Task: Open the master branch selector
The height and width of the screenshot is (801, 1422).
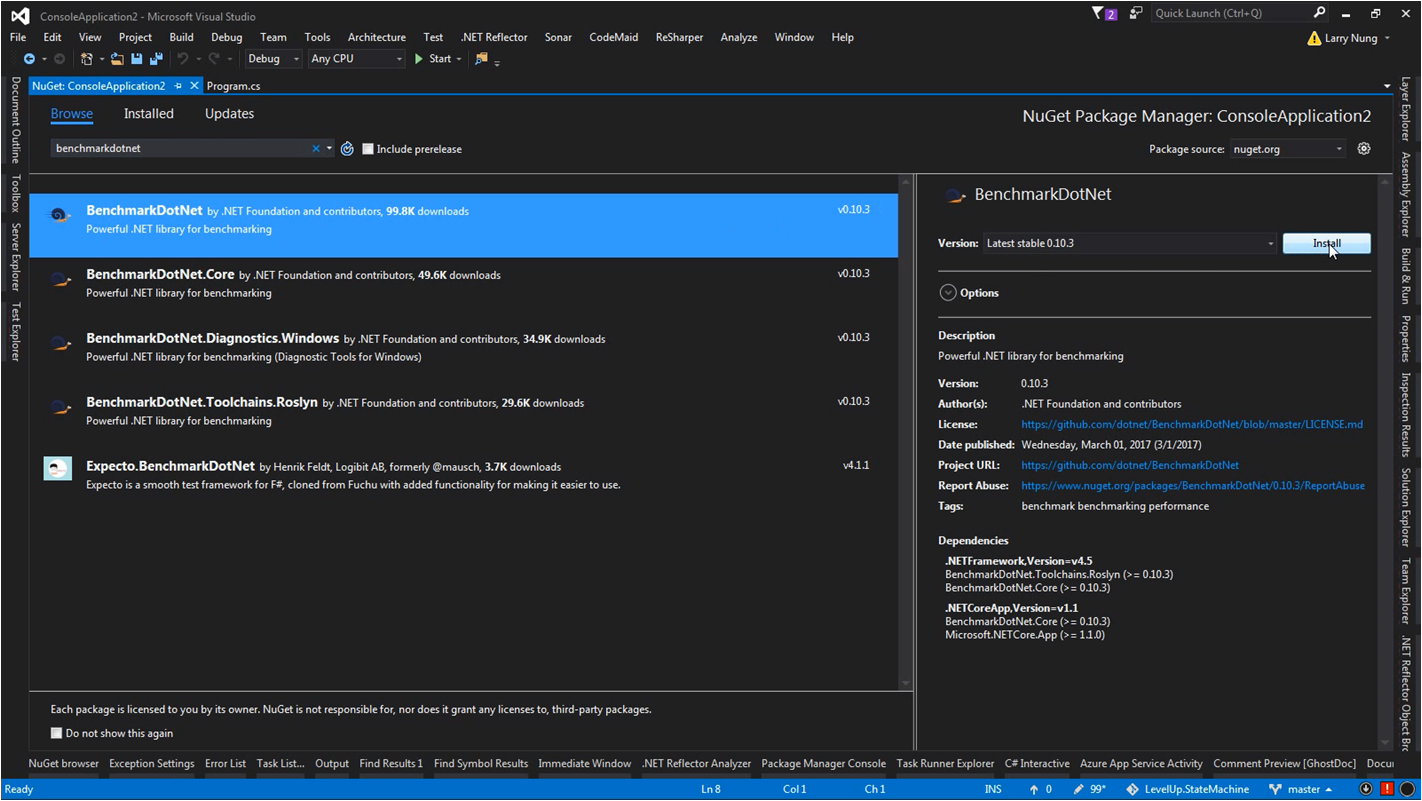Action: [x=1302, y=790]
